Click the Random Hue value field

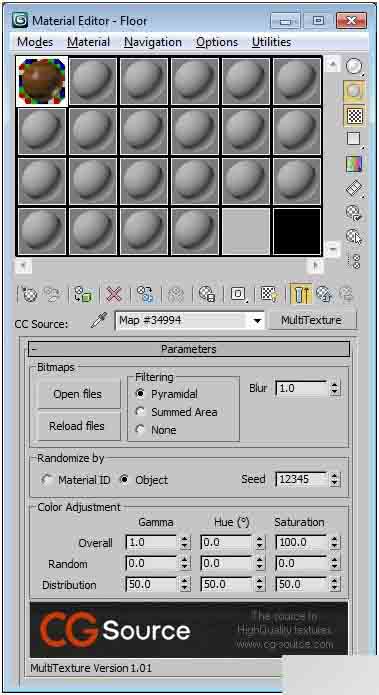tap(227, 563)
